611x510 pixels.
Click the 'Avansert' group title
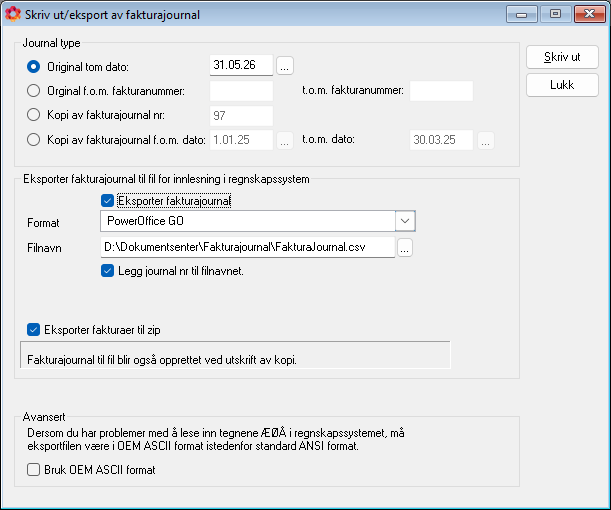coord(44,417)
